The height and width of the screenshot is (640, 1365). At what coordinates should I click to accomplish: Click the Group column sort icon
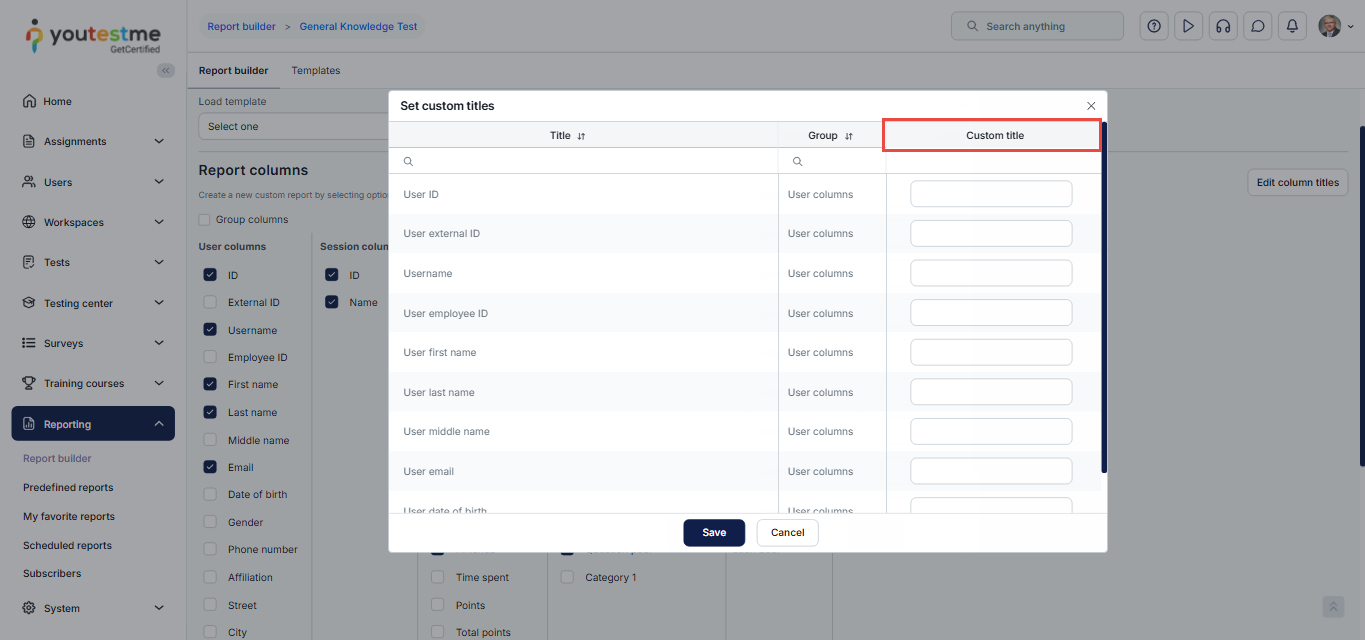[x=849, y=136]
